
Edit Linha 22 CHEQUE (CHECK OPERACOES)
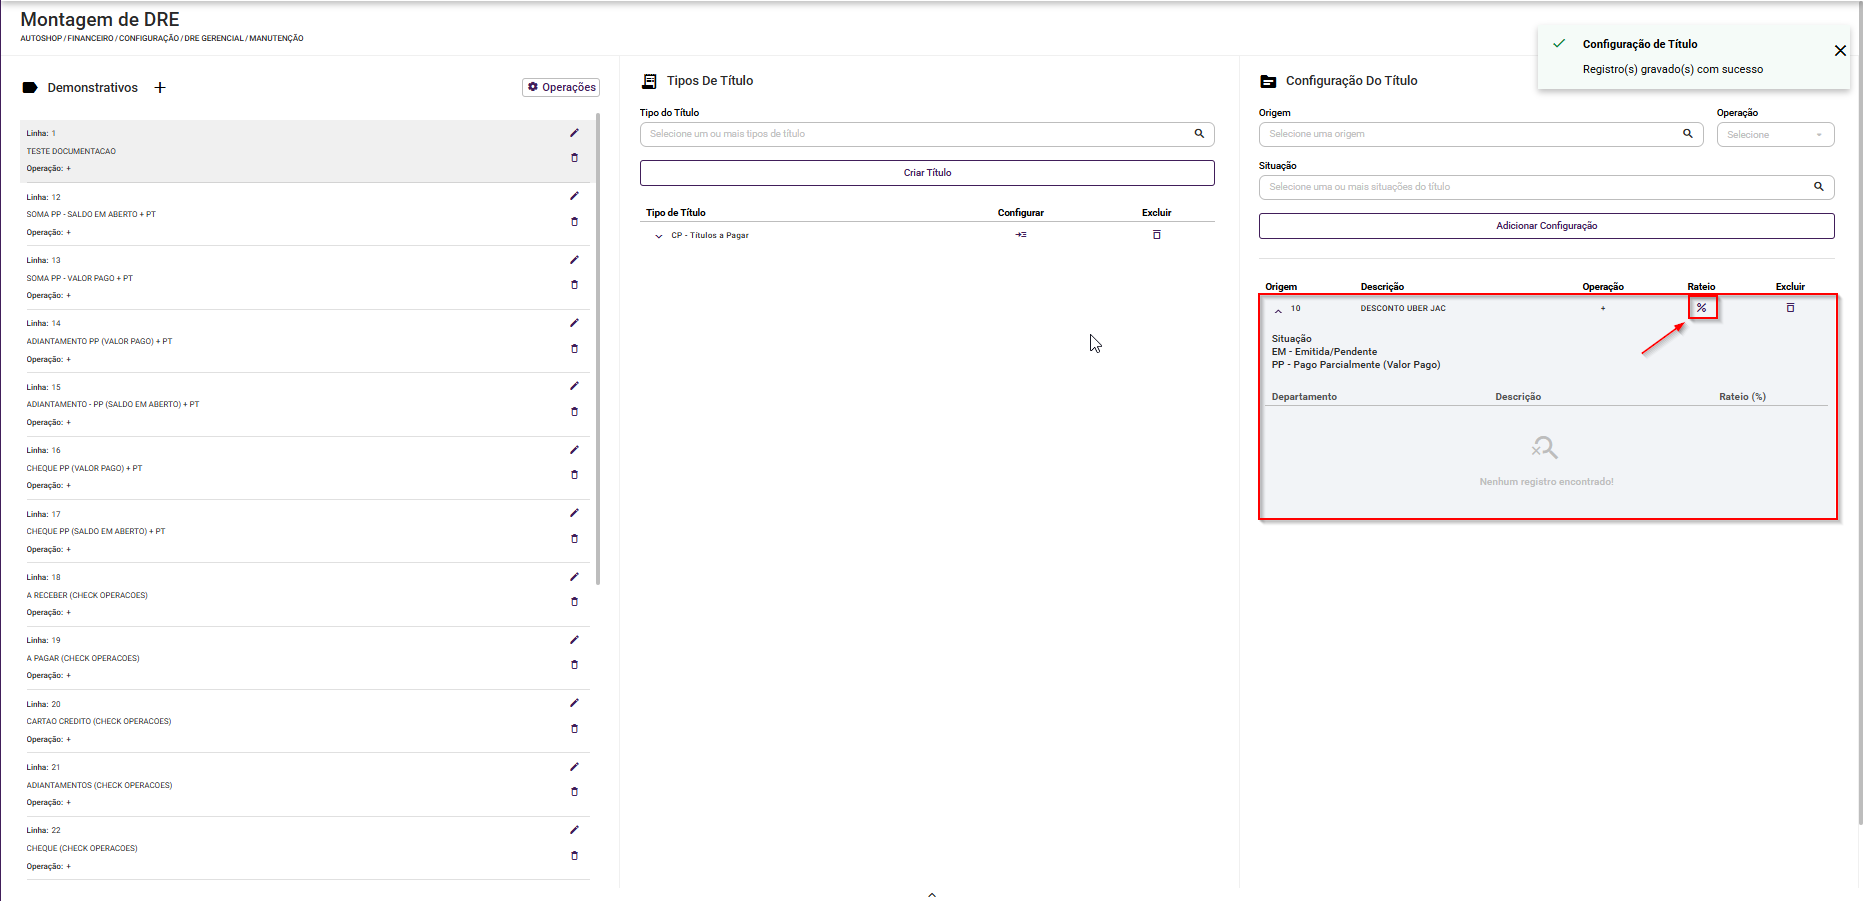(x=574, y=830)
